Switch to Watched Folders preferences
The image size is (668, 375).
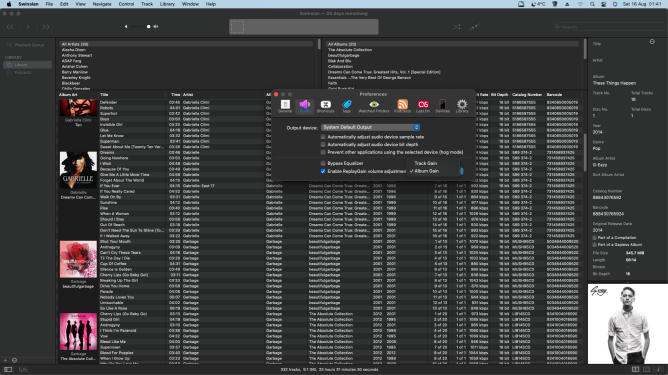click(374, 106)
